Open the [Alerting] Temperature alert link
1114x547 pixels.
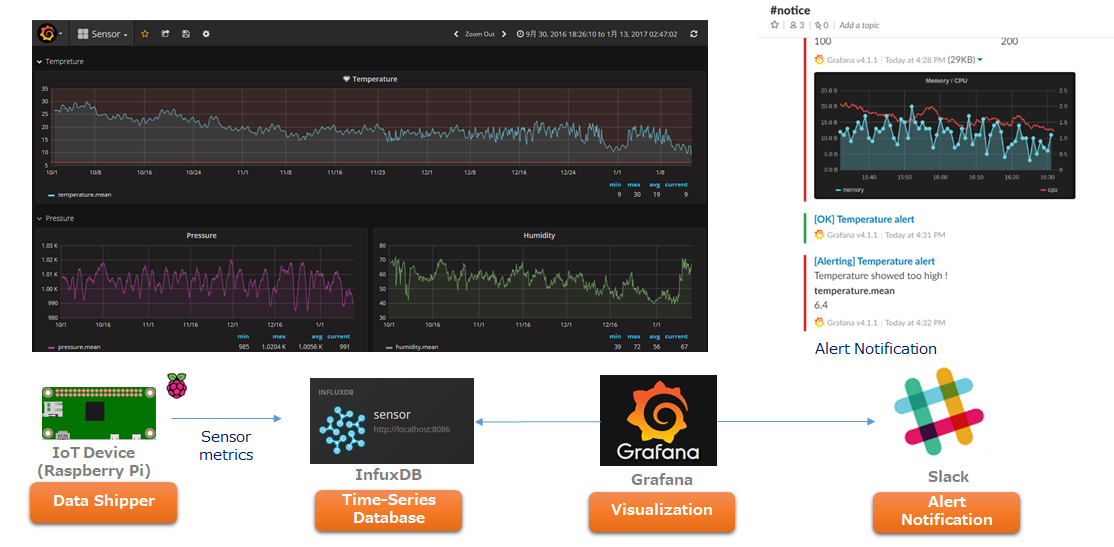[x=874, y=261]
